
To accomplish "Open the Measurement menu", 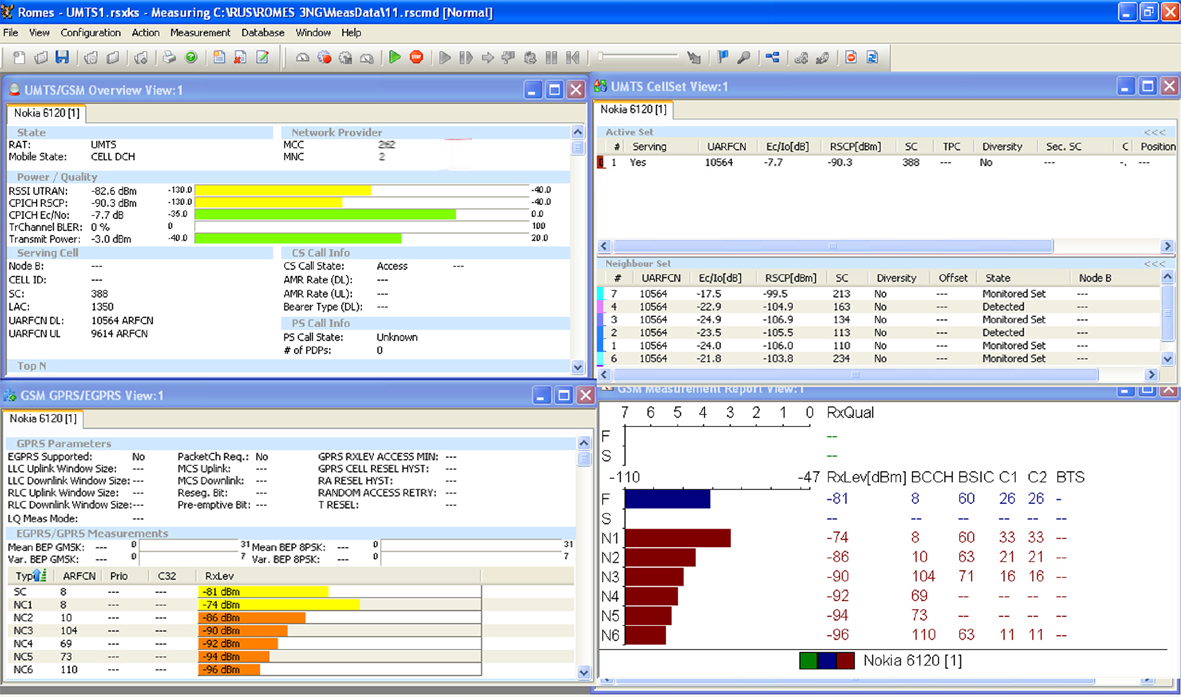I will (200, 32).
